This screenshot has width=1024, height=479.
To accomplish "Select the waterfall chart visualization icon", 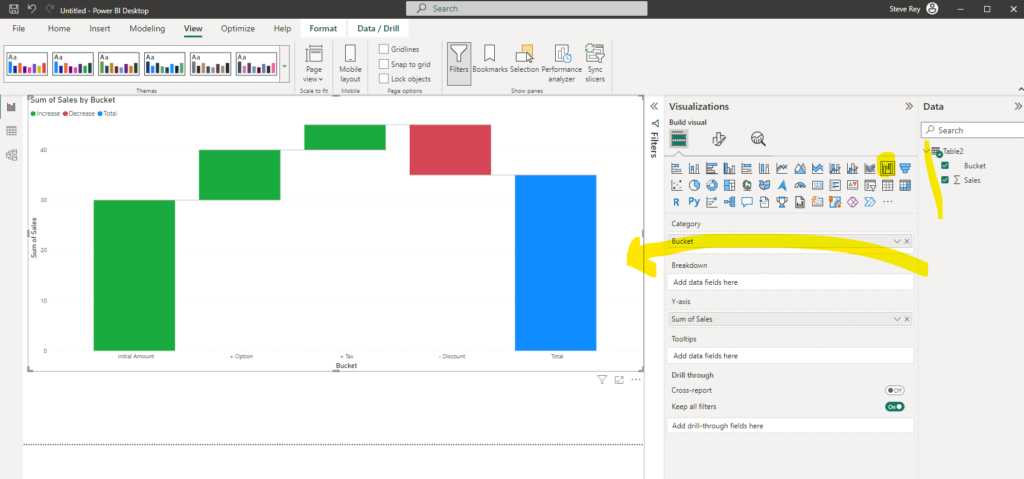I will point(887,168).
